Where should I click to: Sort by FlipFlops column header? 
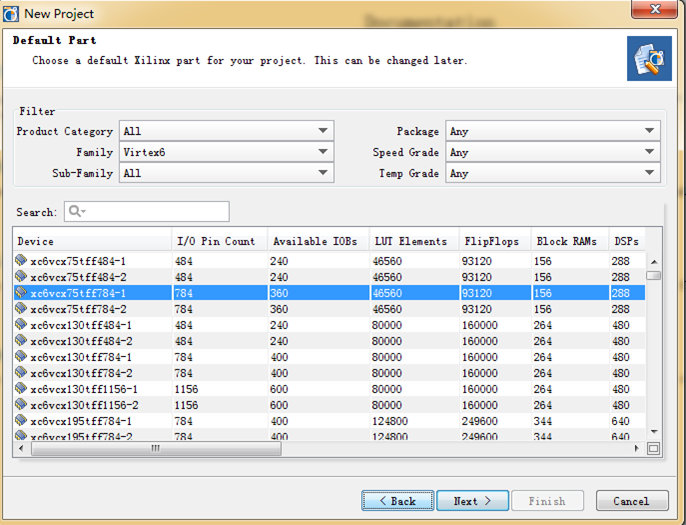tap(495, 241)
